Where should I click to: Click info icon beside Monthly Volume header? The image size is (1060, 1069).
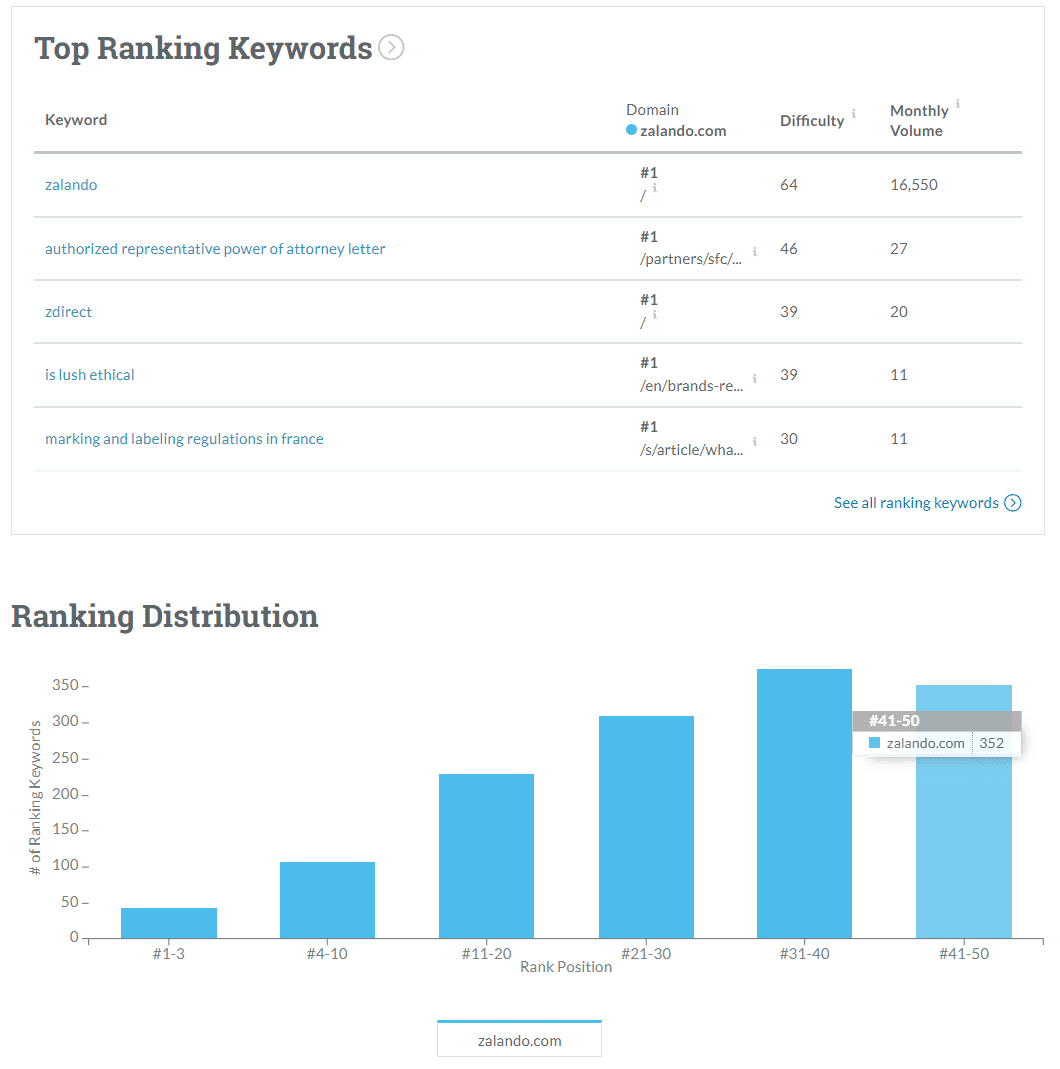point(958,104)
